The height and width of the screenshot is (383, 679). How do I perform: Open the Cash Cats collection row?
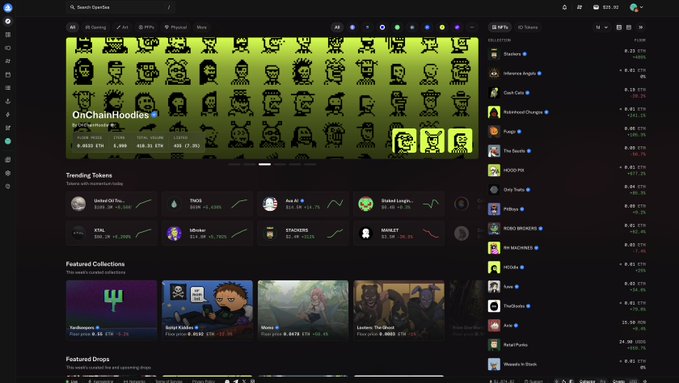[x=567, y=93]
